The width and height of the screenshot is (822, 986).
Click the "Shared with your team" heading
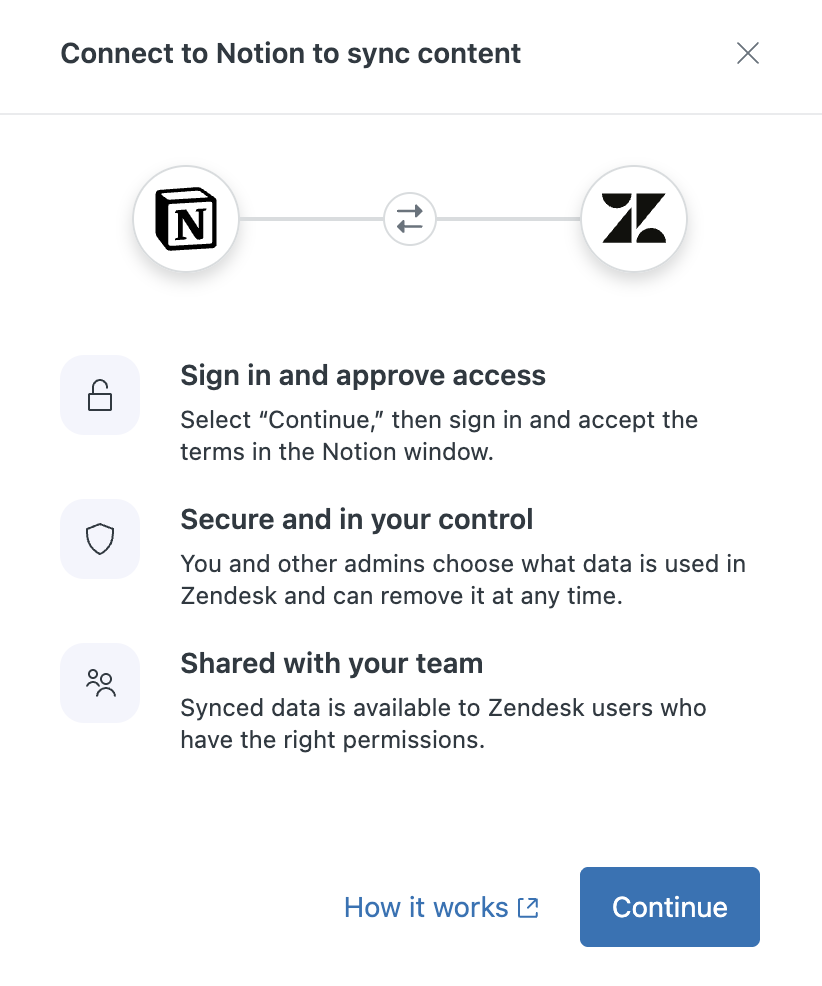pos(332,663)
